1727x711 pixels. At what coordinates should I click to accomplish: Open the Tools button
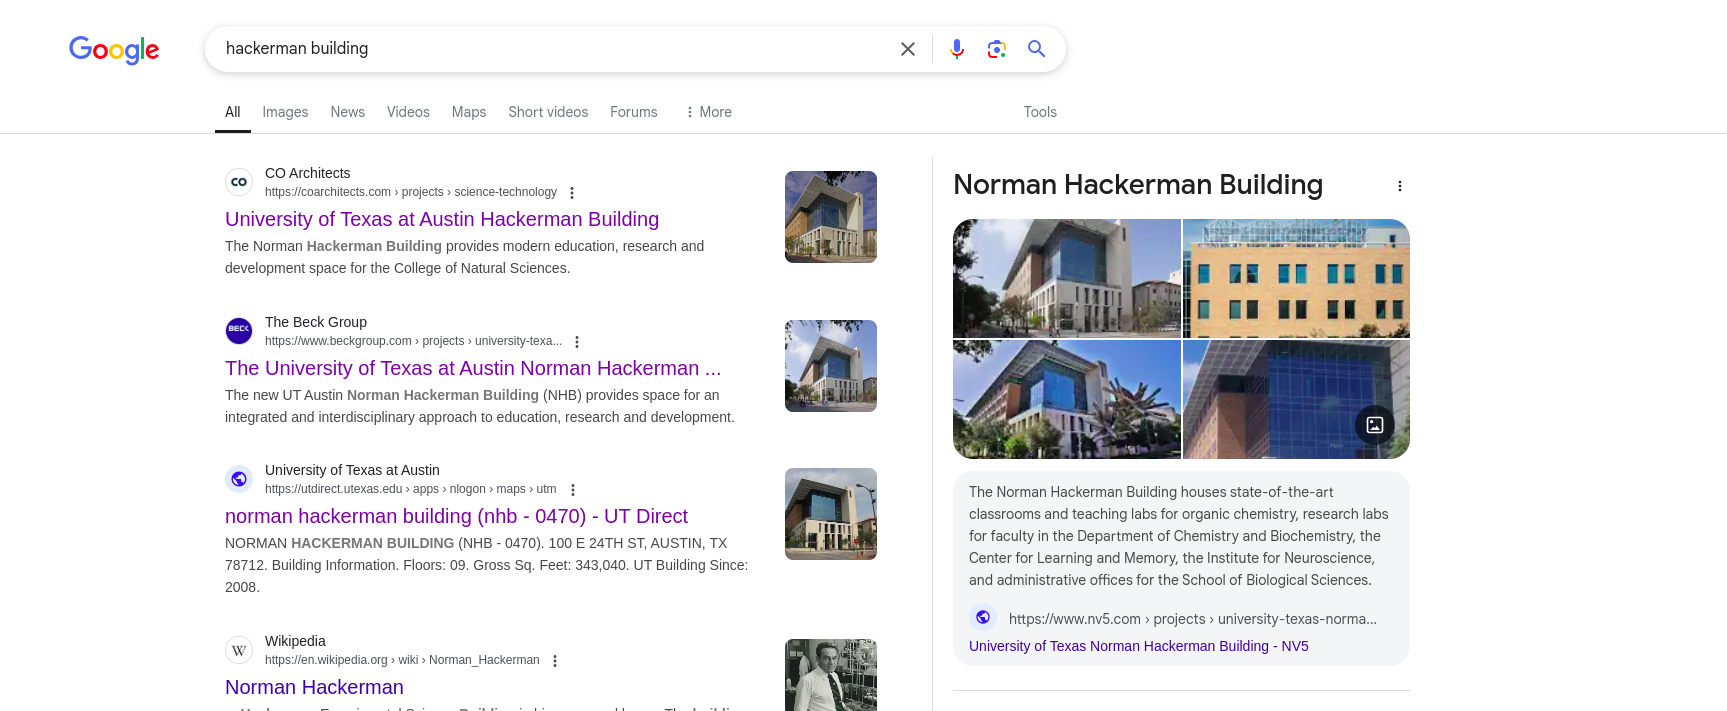[1039, 112]
